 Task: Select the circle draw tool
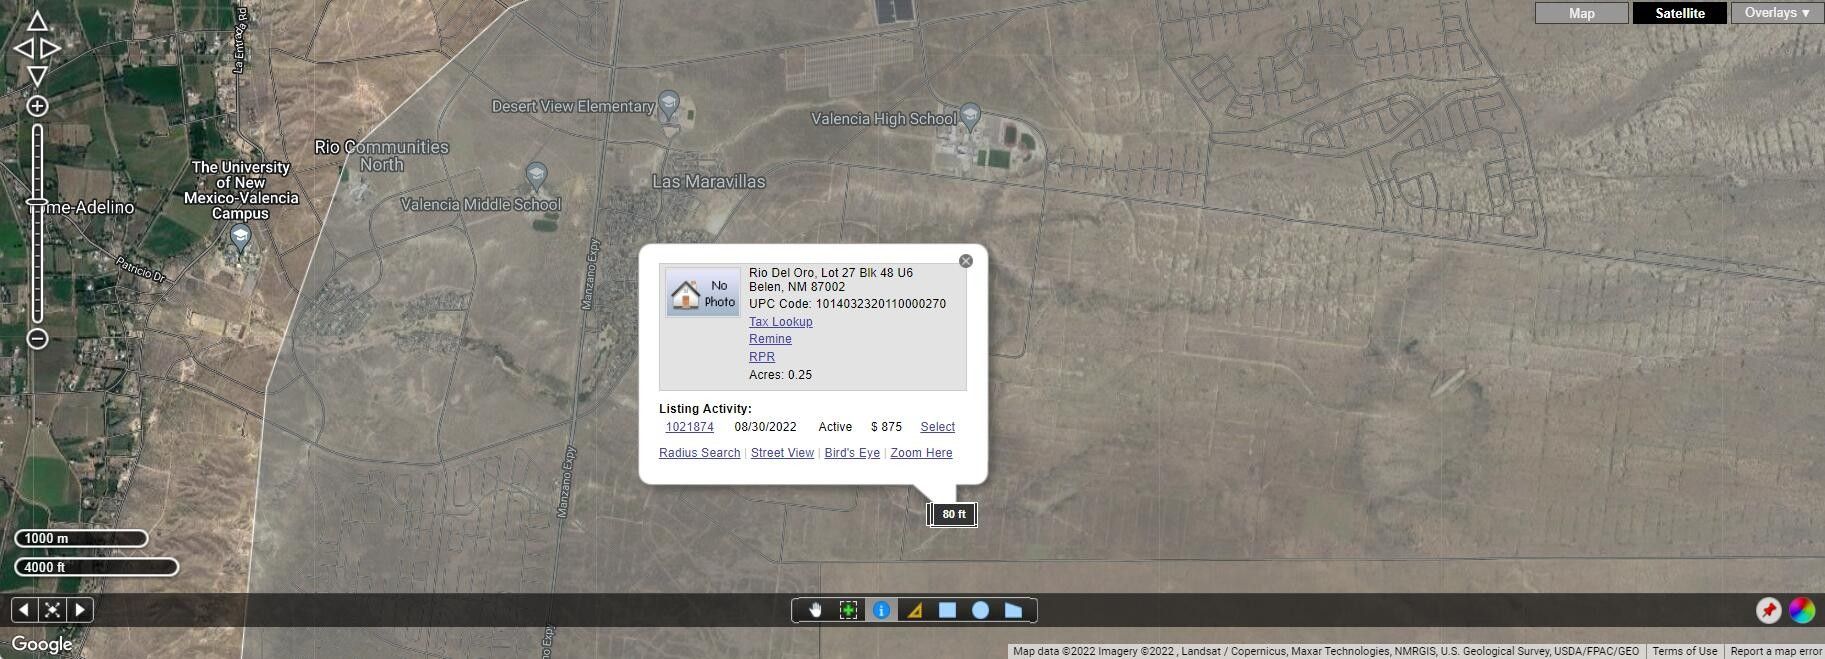click(980, 610)
